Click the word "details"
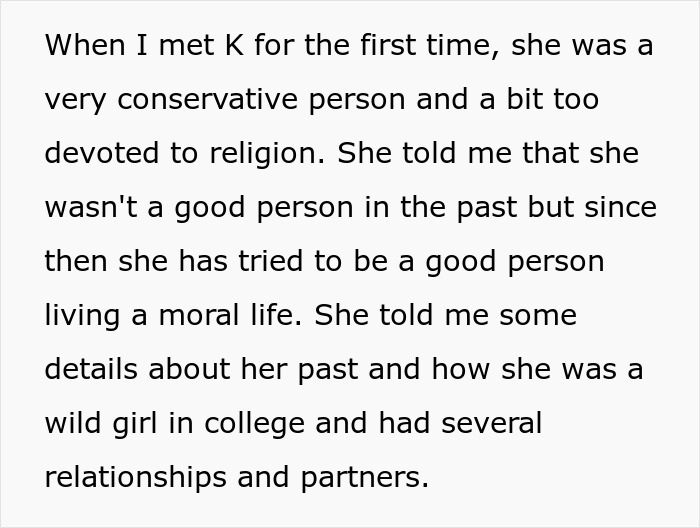The image size is (700, 528). click(x=92, y=370)
